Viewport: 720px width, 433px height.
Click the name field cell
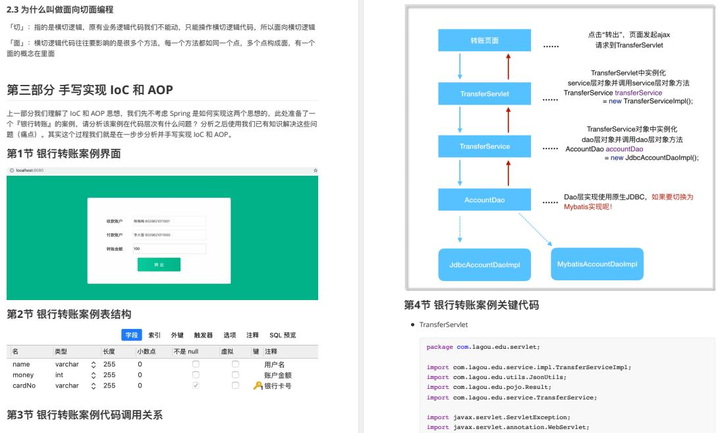pyautogui.click(x=21, y=364)
